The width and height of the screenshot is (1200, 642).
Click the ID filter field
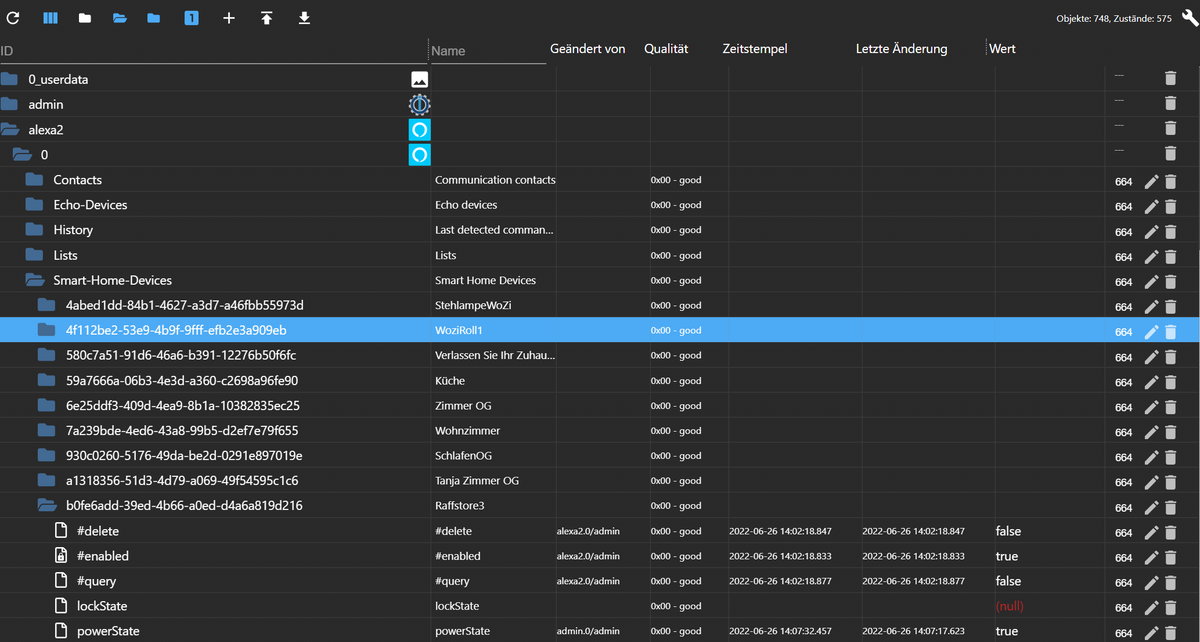point(200,50)
